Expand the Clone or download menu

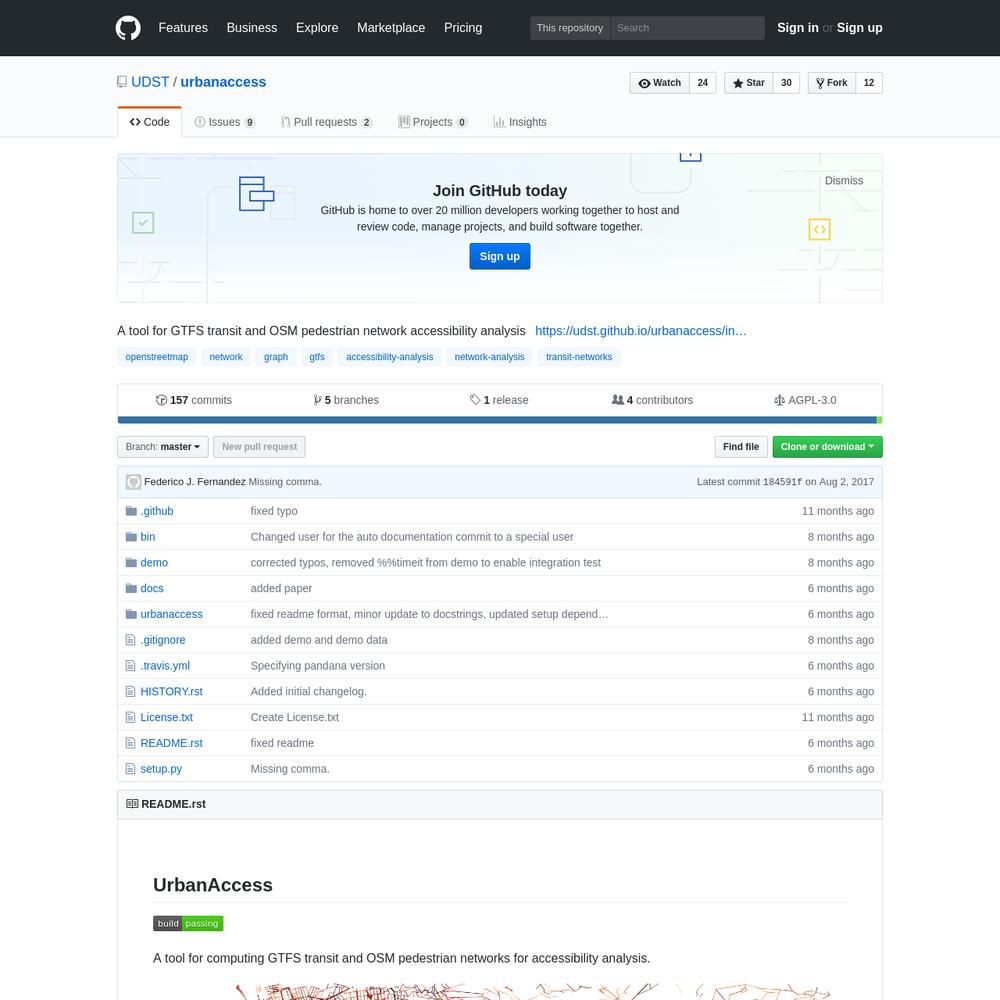pyautogui.click(x=827, y=446)
